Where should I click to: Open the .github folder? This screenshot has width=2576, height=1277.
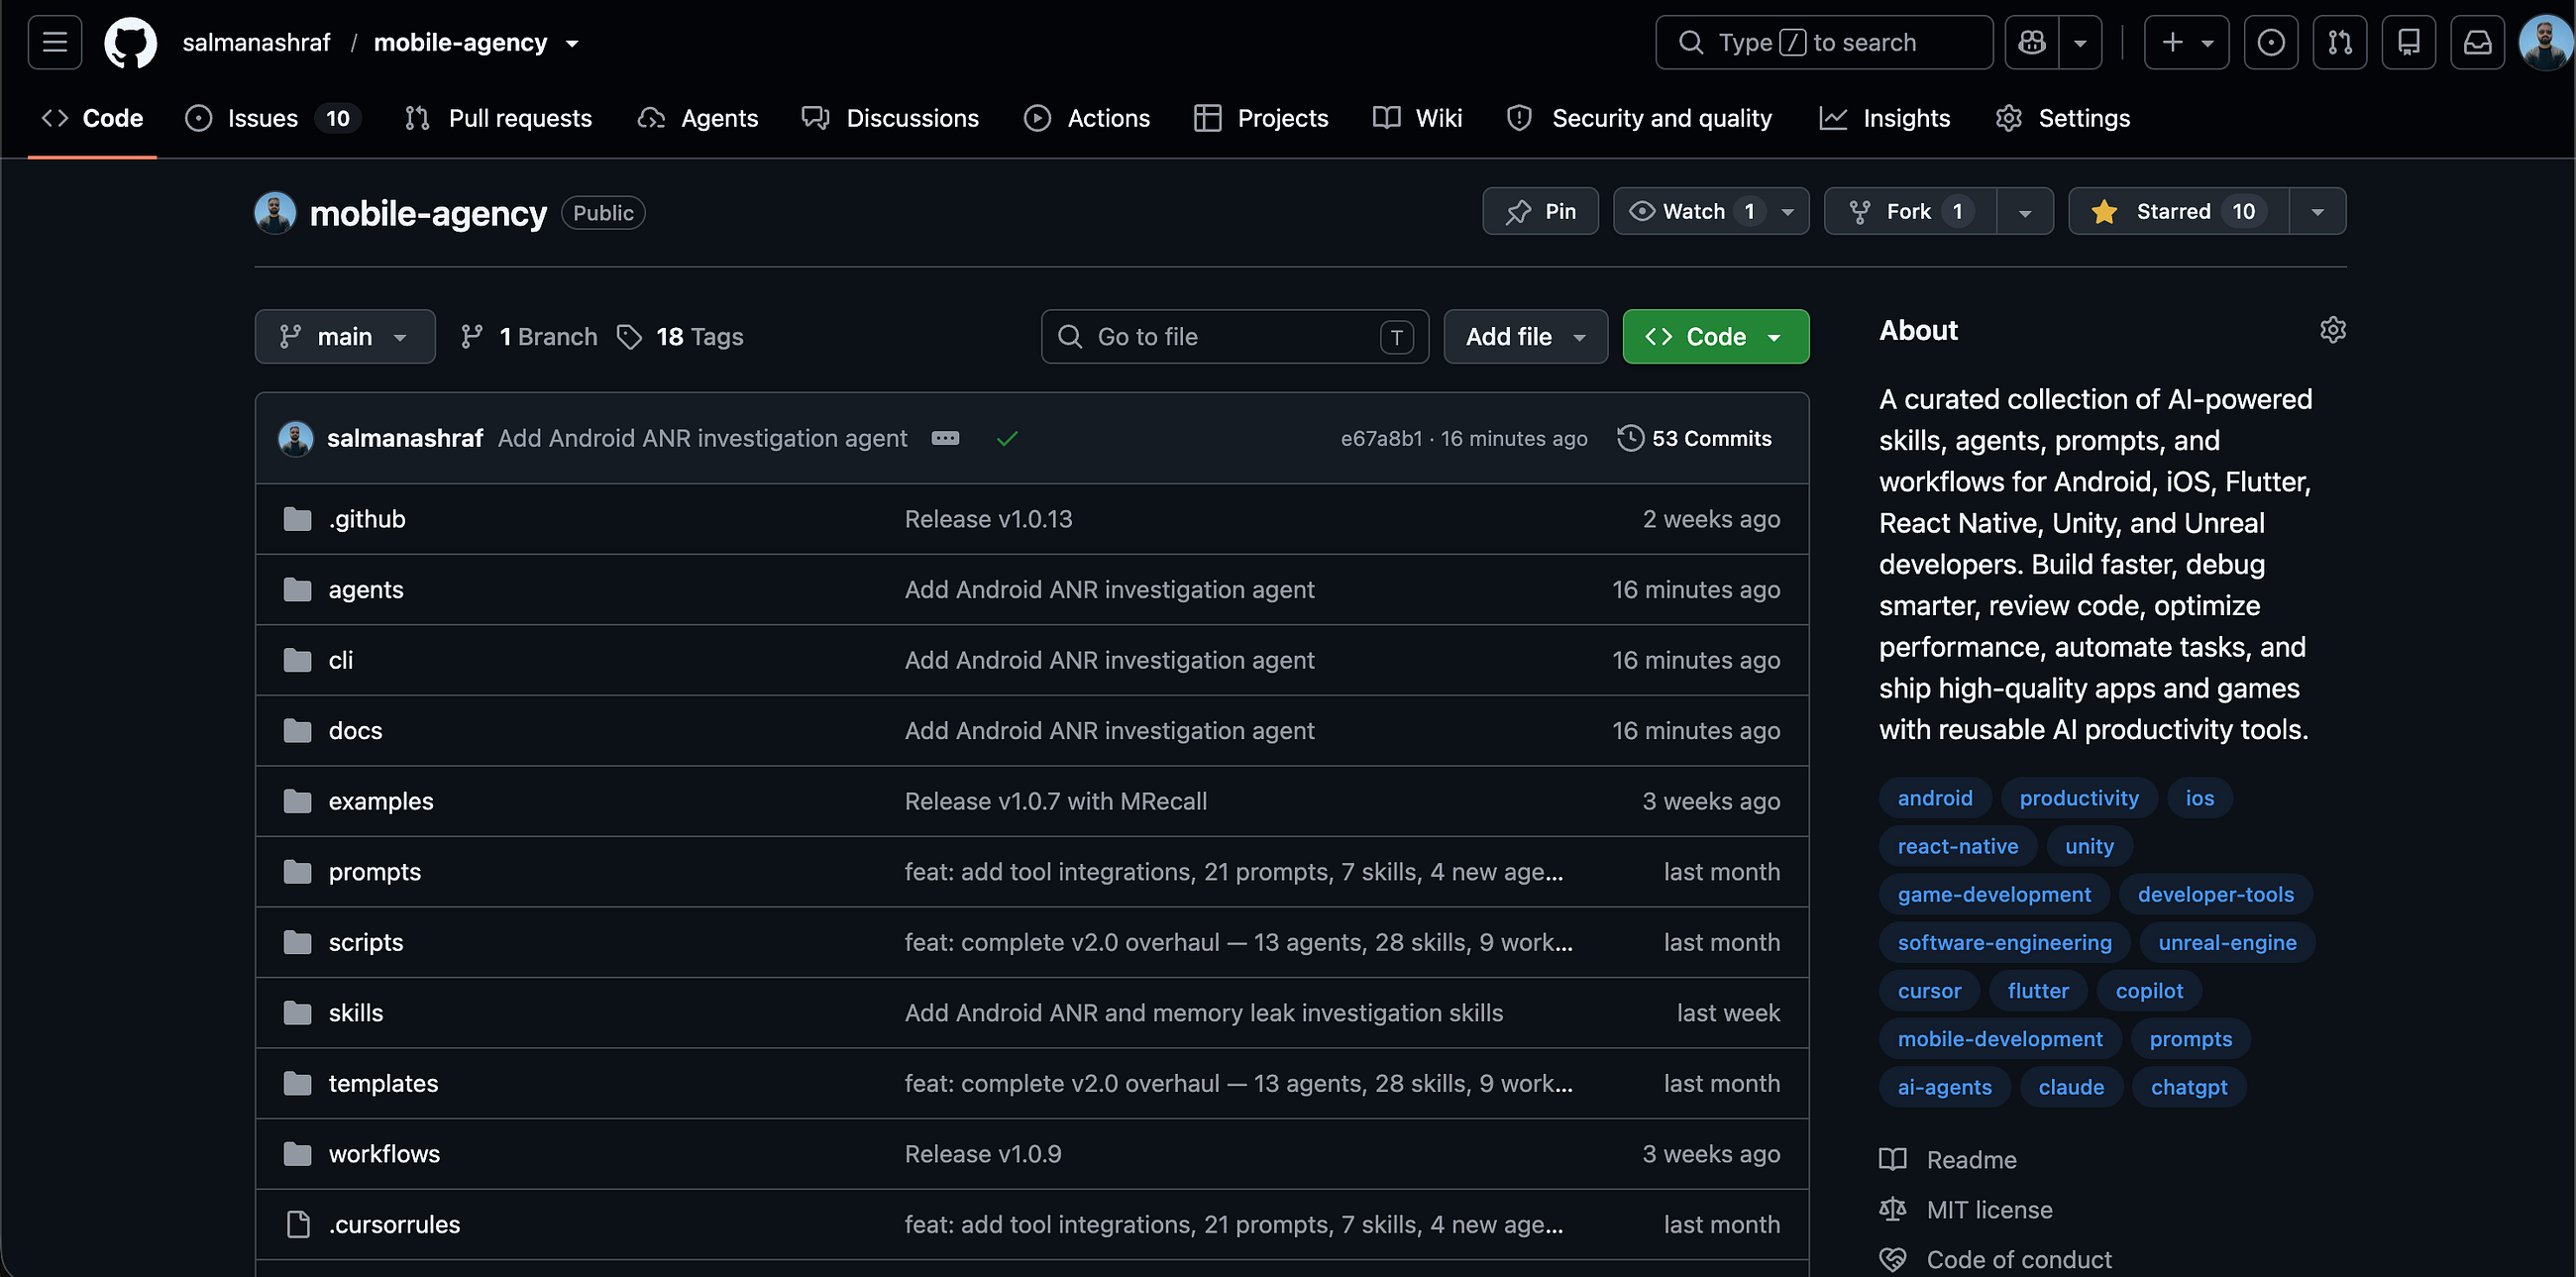click(367, 519)
